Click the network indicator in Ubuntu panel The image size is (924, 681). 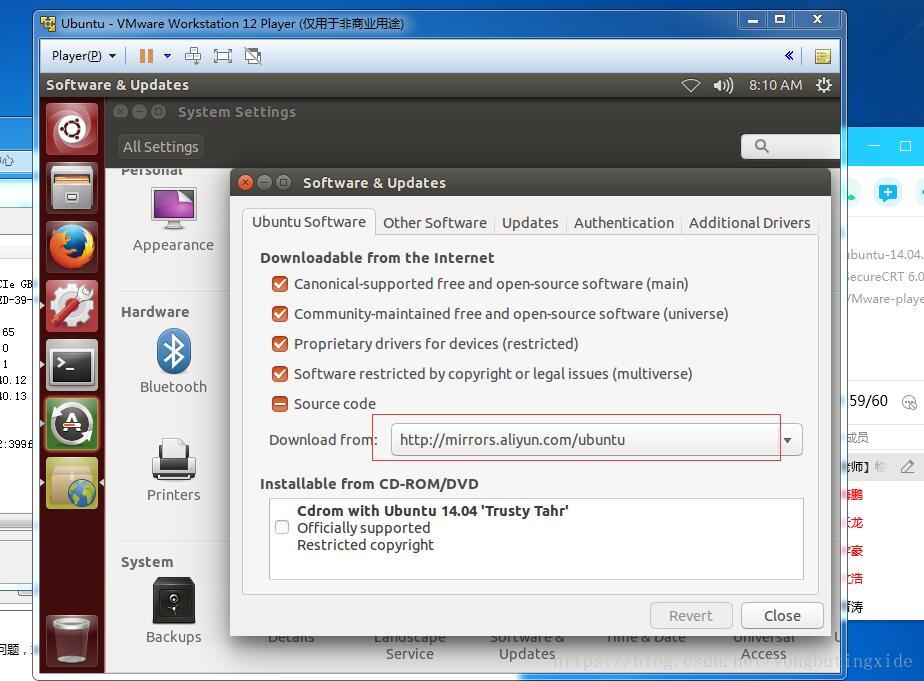point(691,85)
